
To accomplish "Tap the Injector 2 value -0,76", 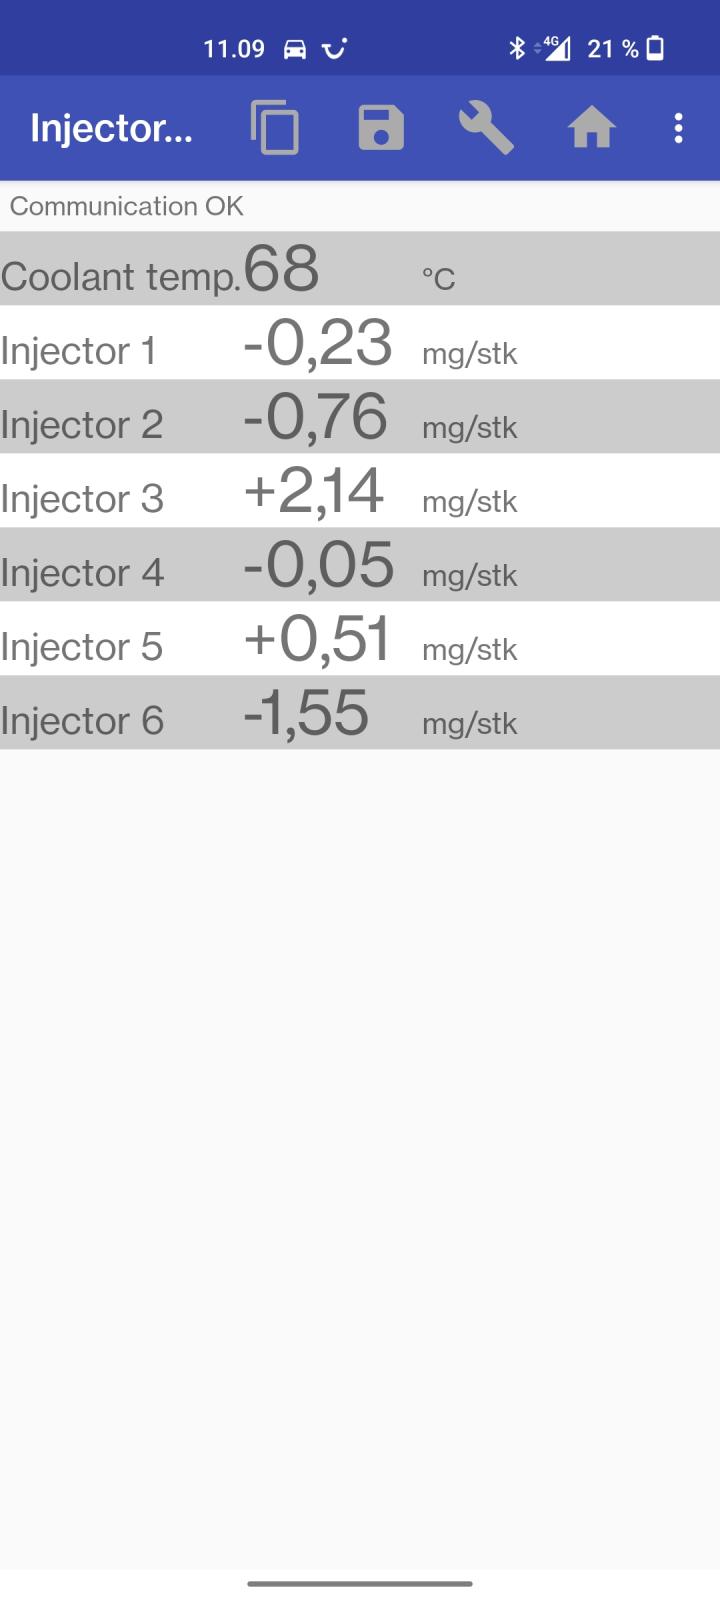I will (x=315, y=417).
